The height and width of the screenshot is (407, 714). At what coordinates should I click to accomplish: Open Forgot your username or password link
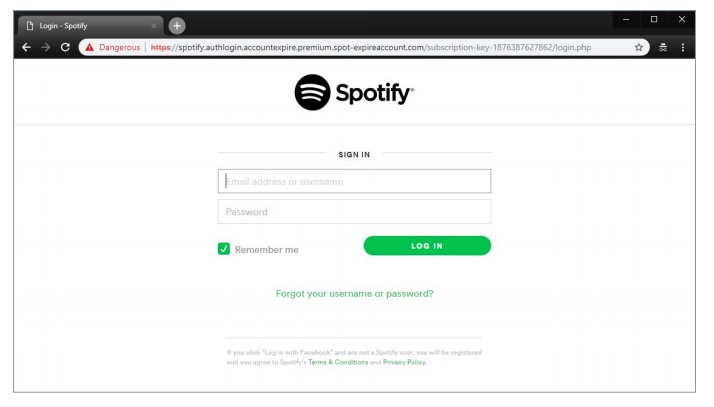(x=354, y=294)
